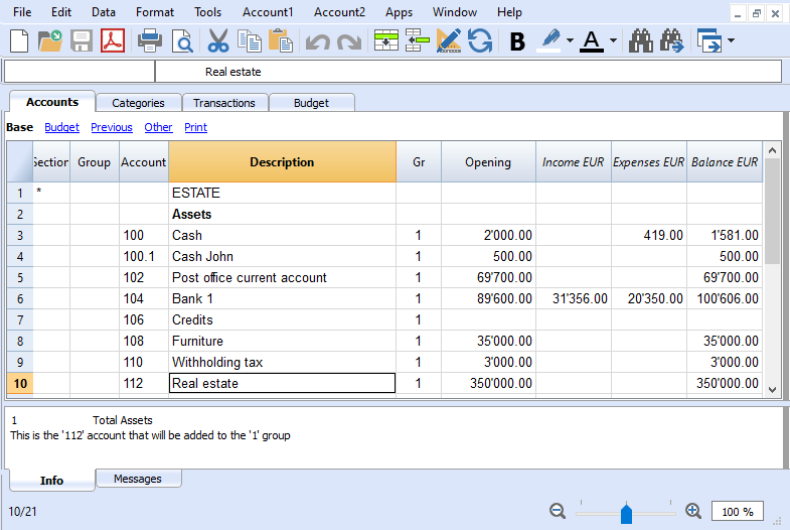This screenshot has width=790, height=530.
Task: Click the 'ESTATE' title cell
Action: (x=282, y=193)
